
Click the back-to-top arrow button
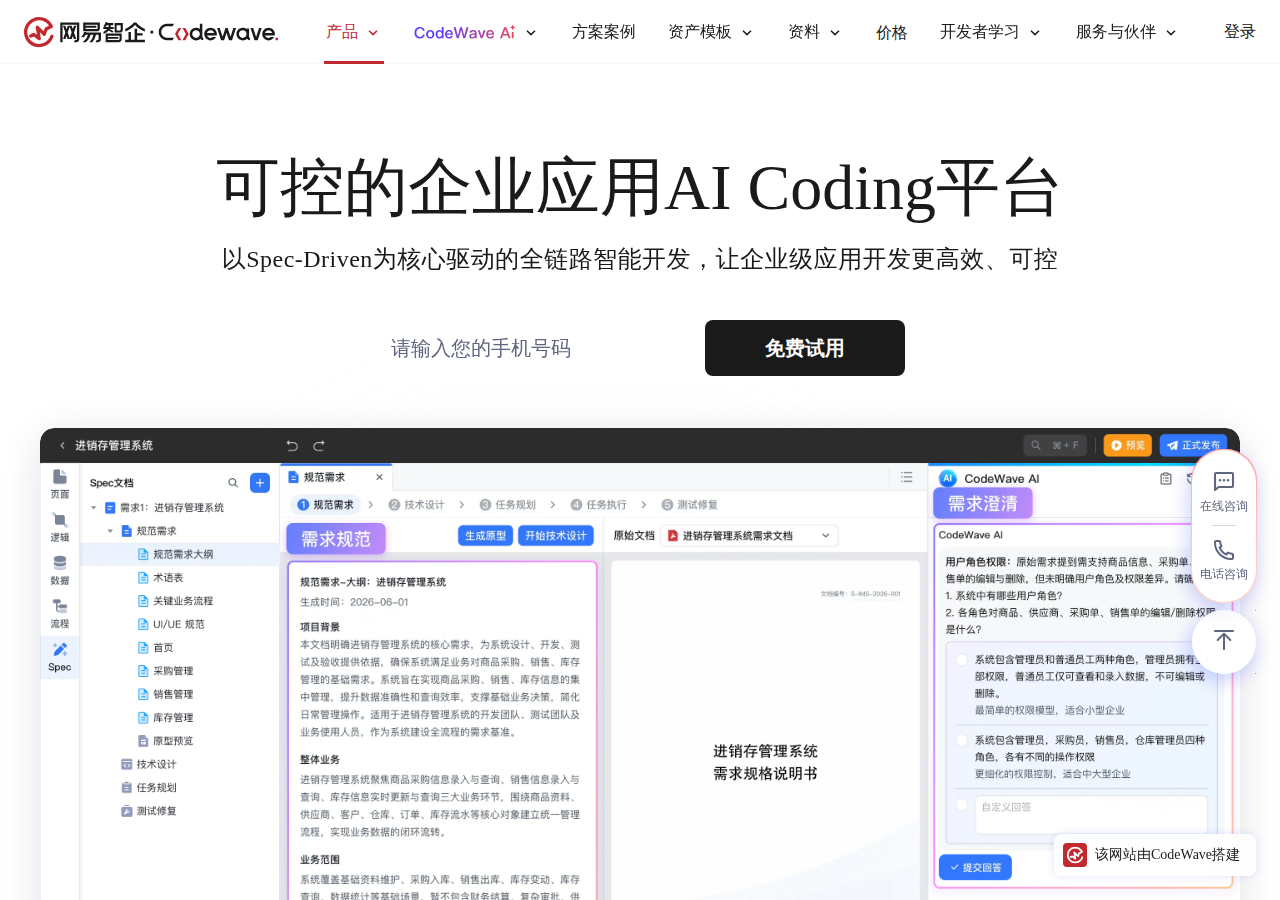click(1224, 641)
